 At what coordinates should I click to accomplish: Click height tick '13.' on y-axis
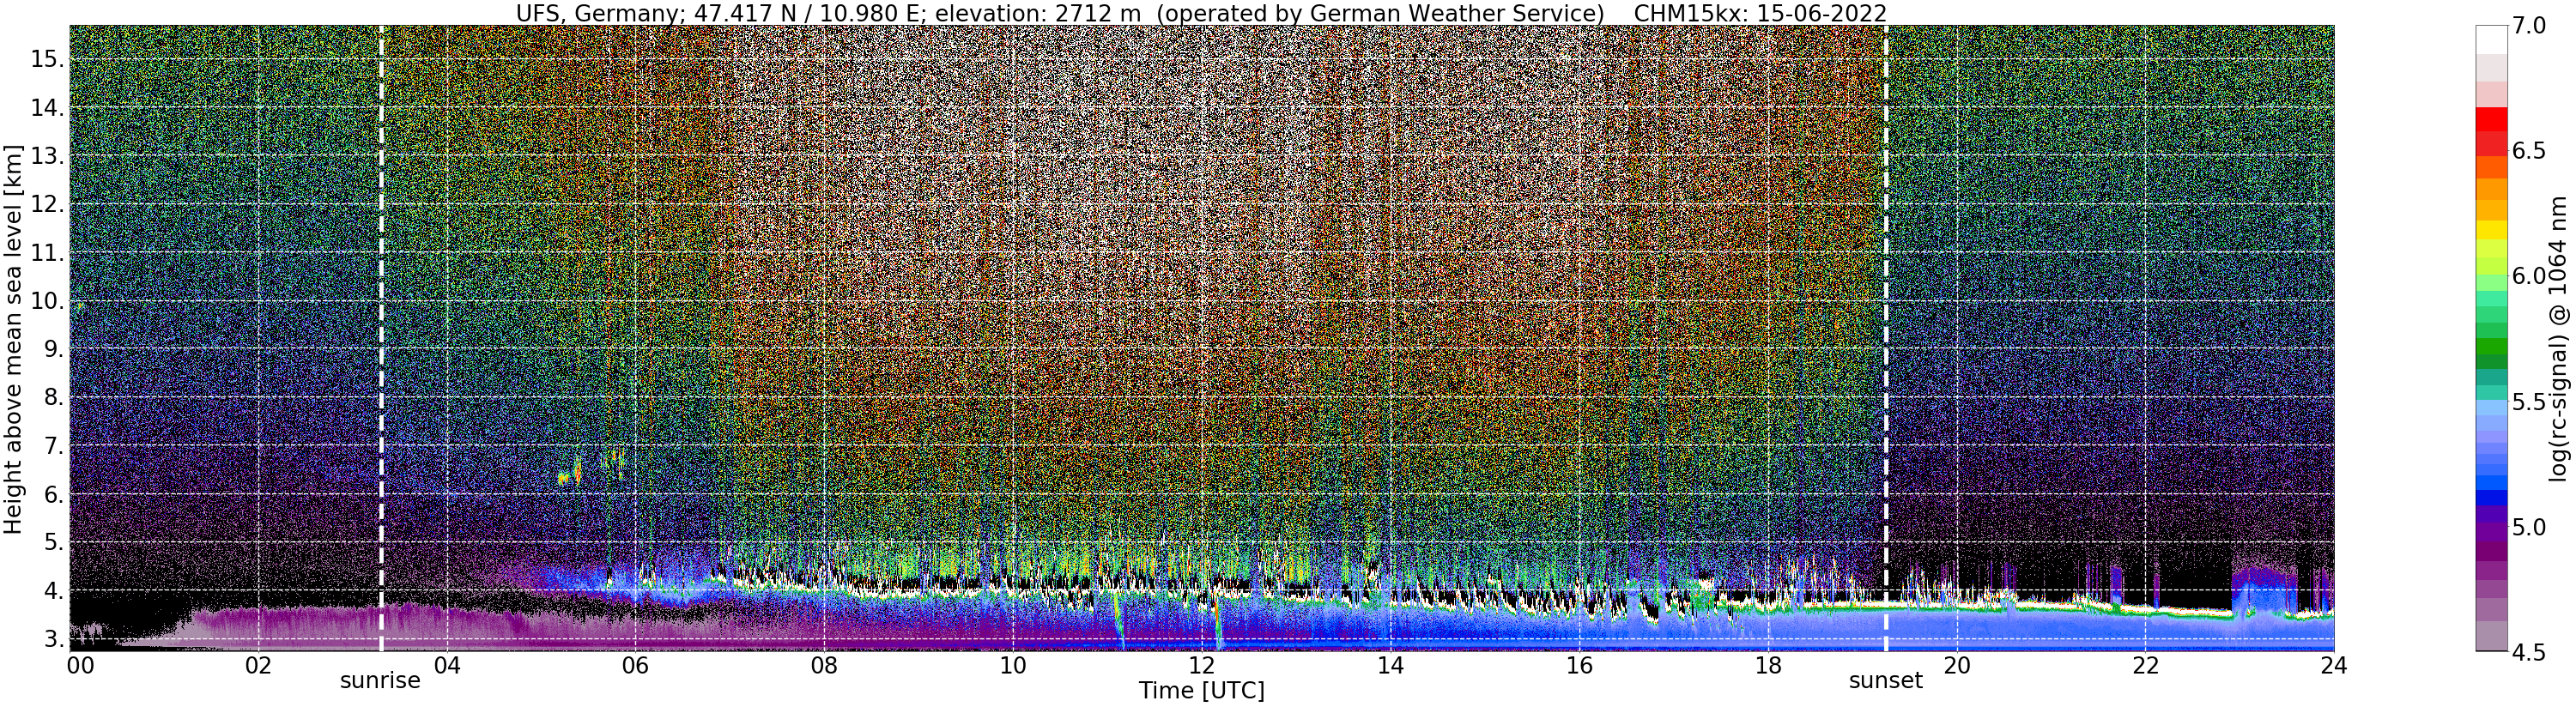[x=46, y=156]
